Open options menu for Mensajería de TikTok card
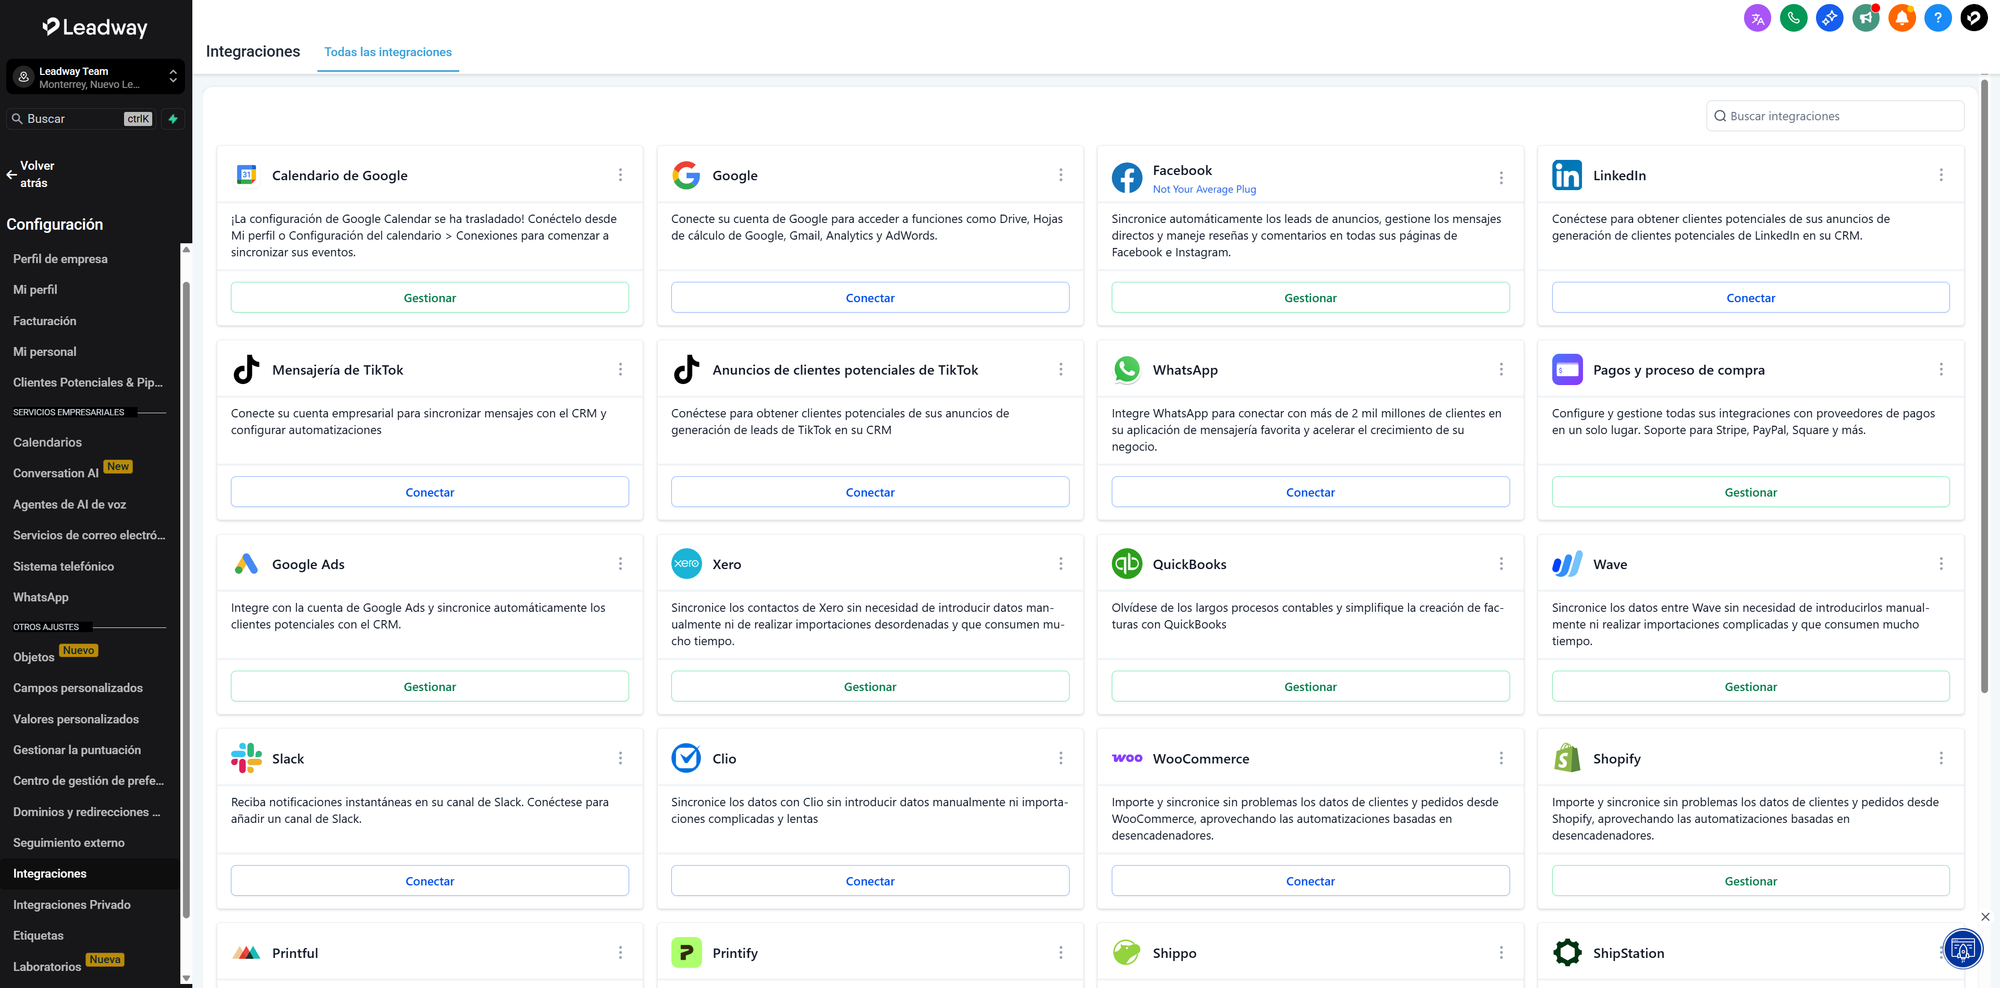Image resolution: width=2000 pixels, height=988 pixels. [x=620, y=370]
